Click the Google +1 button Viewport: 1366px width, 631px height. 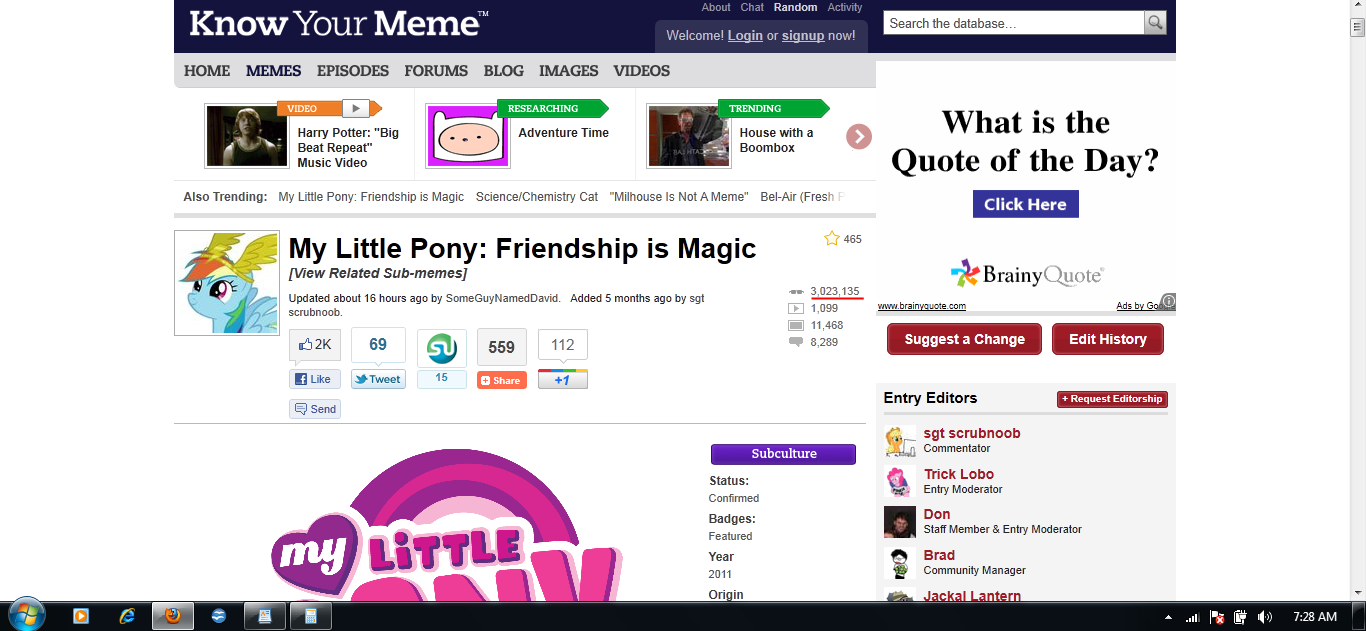click(563, 380)
